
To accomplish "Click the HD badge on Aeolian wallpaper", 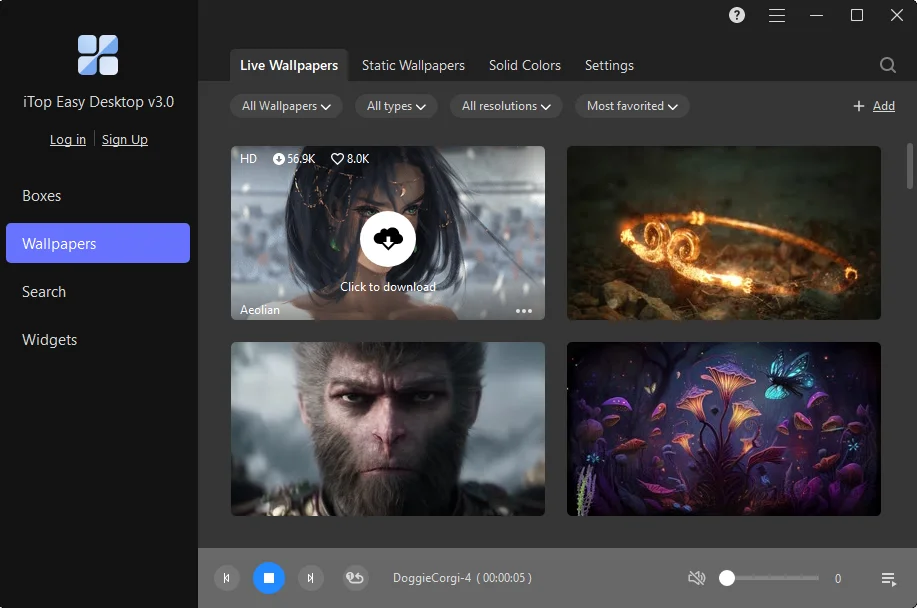I will [248, 158].
